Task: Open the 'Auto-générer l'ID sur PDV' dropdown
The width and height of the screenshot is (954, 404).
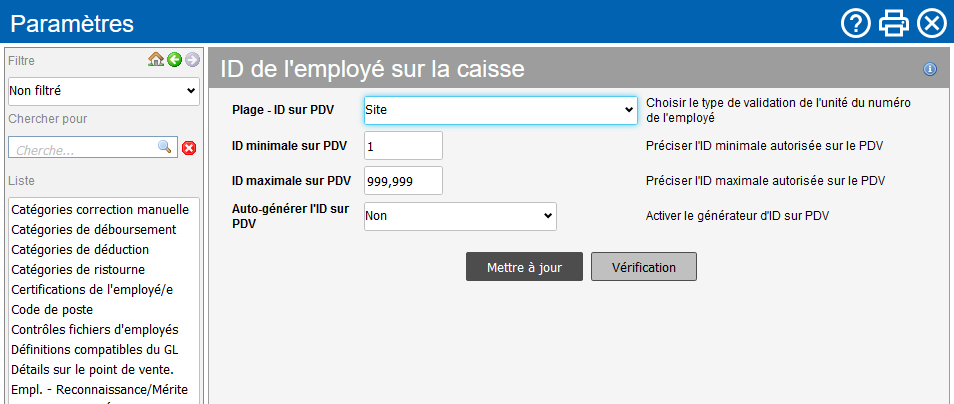Action: [x=459, y=215]
